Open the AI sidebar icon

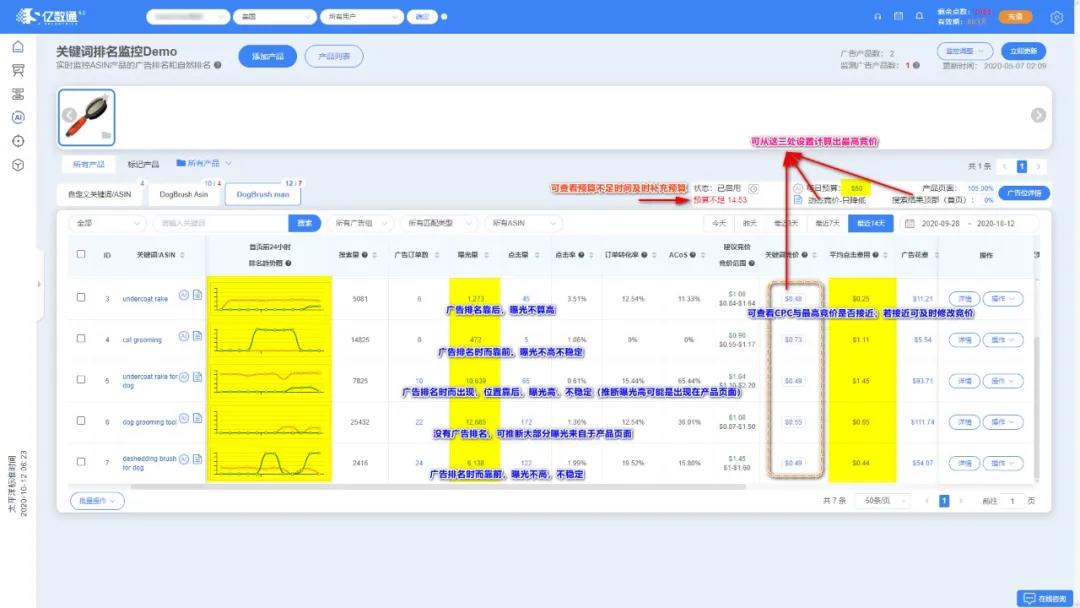pyautogui.click(x=19, y=117)
